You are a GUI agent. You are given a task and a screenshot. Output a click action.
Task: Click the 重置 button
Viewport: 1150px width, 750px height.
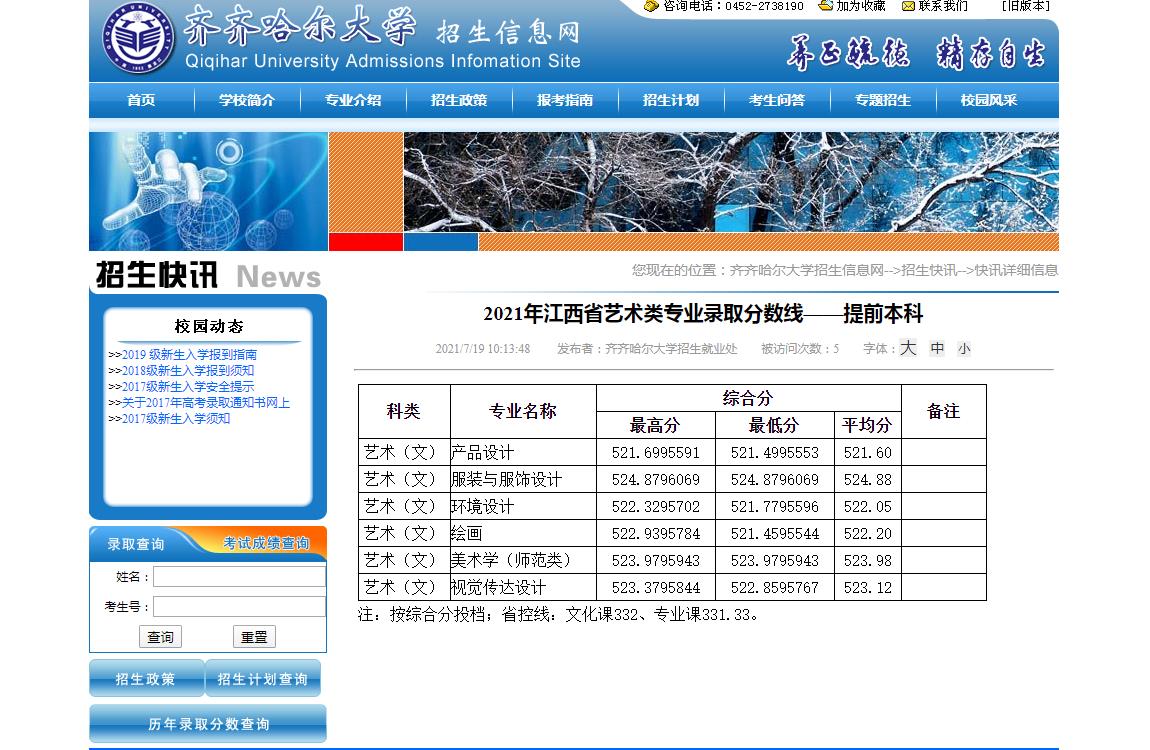pos(254,637)
